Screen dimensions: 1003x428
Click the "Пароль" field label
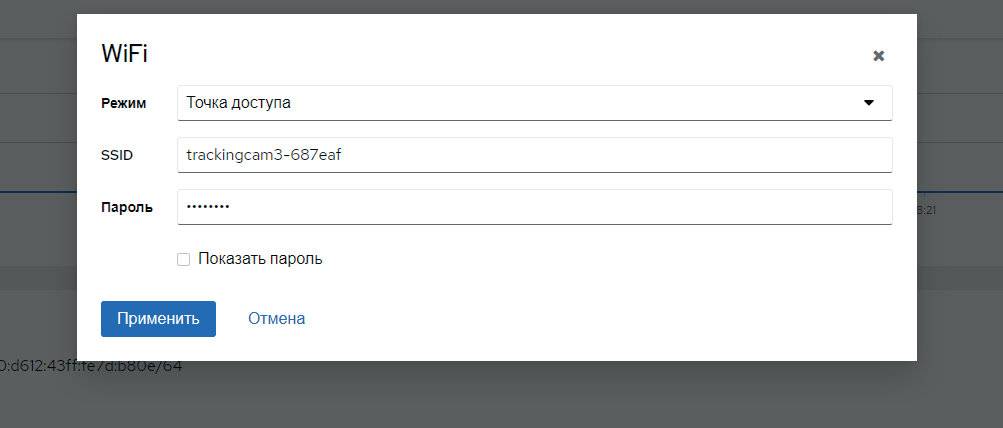tap(127, 207)
